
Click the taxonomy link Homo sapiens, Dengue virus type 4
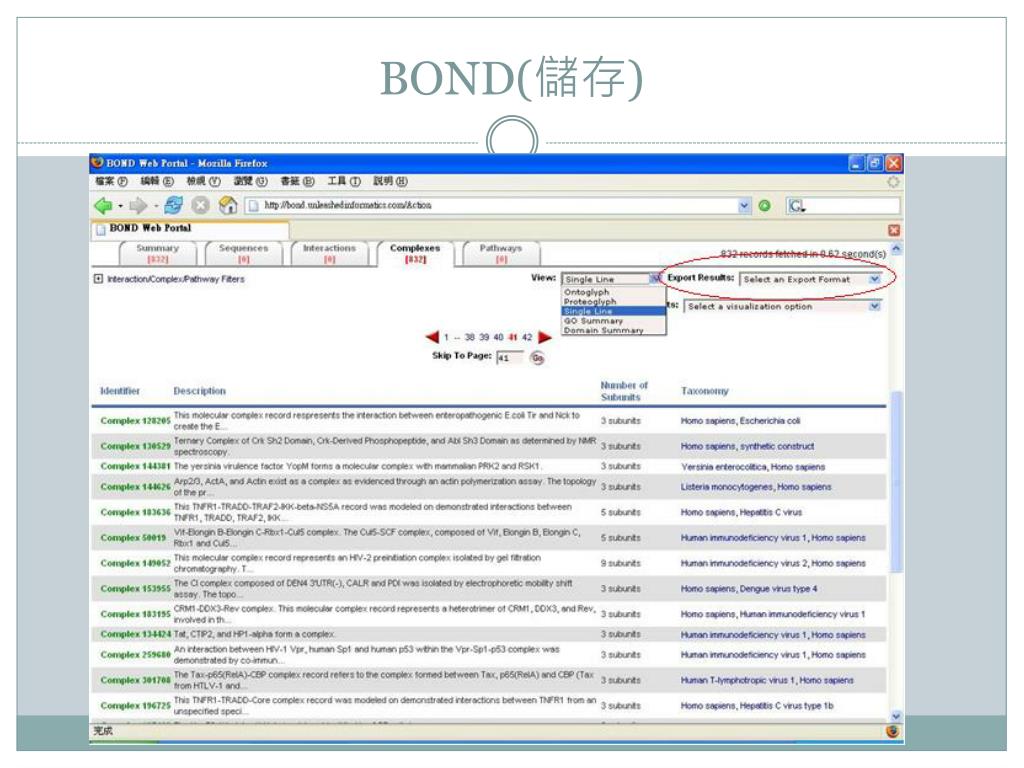(748, 589)
